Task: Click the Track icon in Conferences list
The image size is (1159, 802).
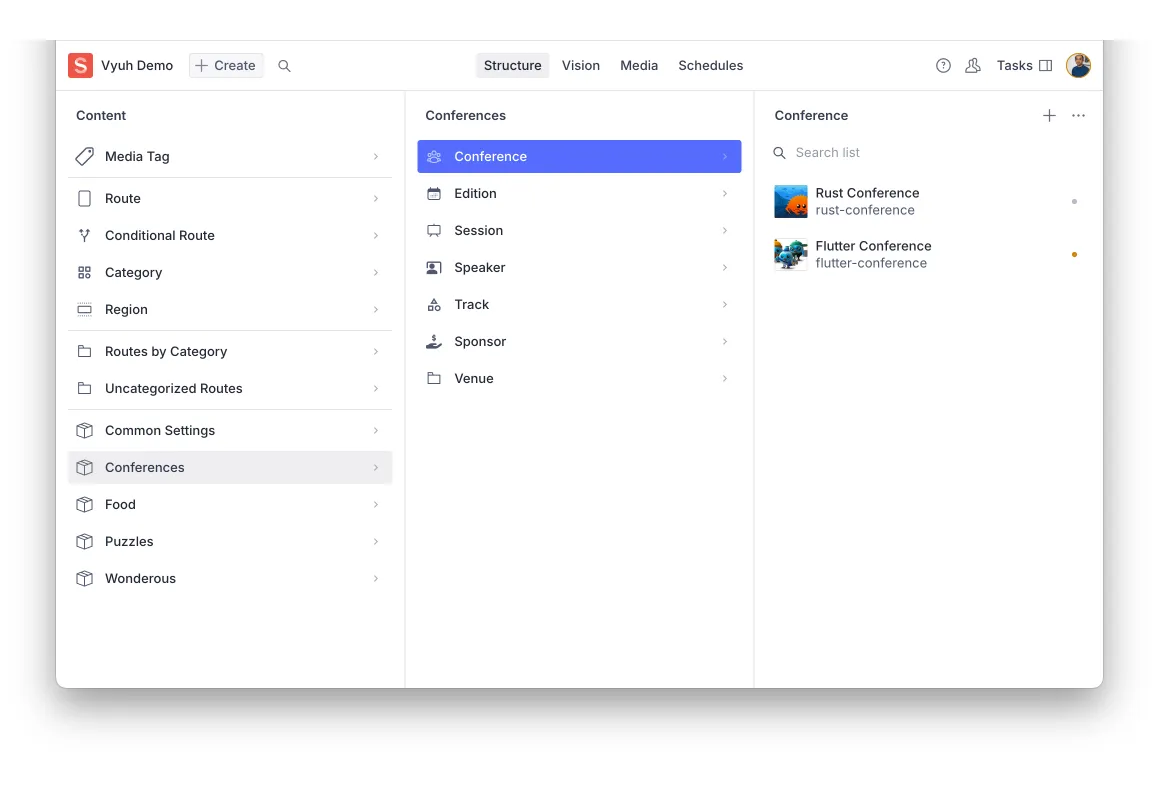Action: pyautogui.click(x=433, y=304)
